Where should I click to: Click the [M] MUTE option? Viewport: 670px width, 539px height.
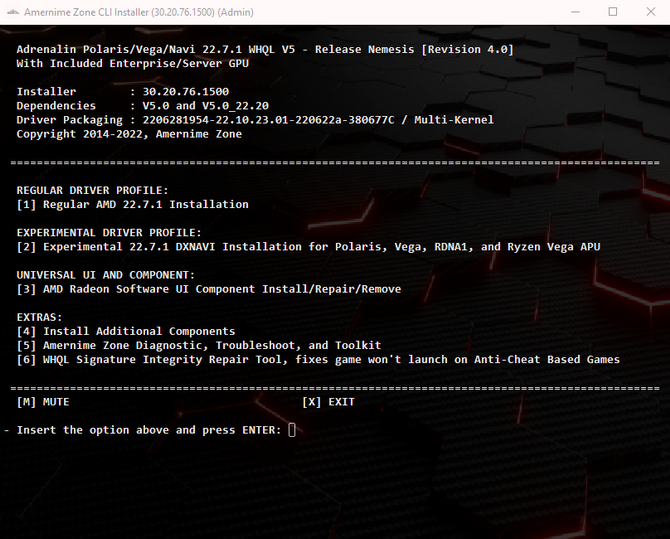(43, 402)
